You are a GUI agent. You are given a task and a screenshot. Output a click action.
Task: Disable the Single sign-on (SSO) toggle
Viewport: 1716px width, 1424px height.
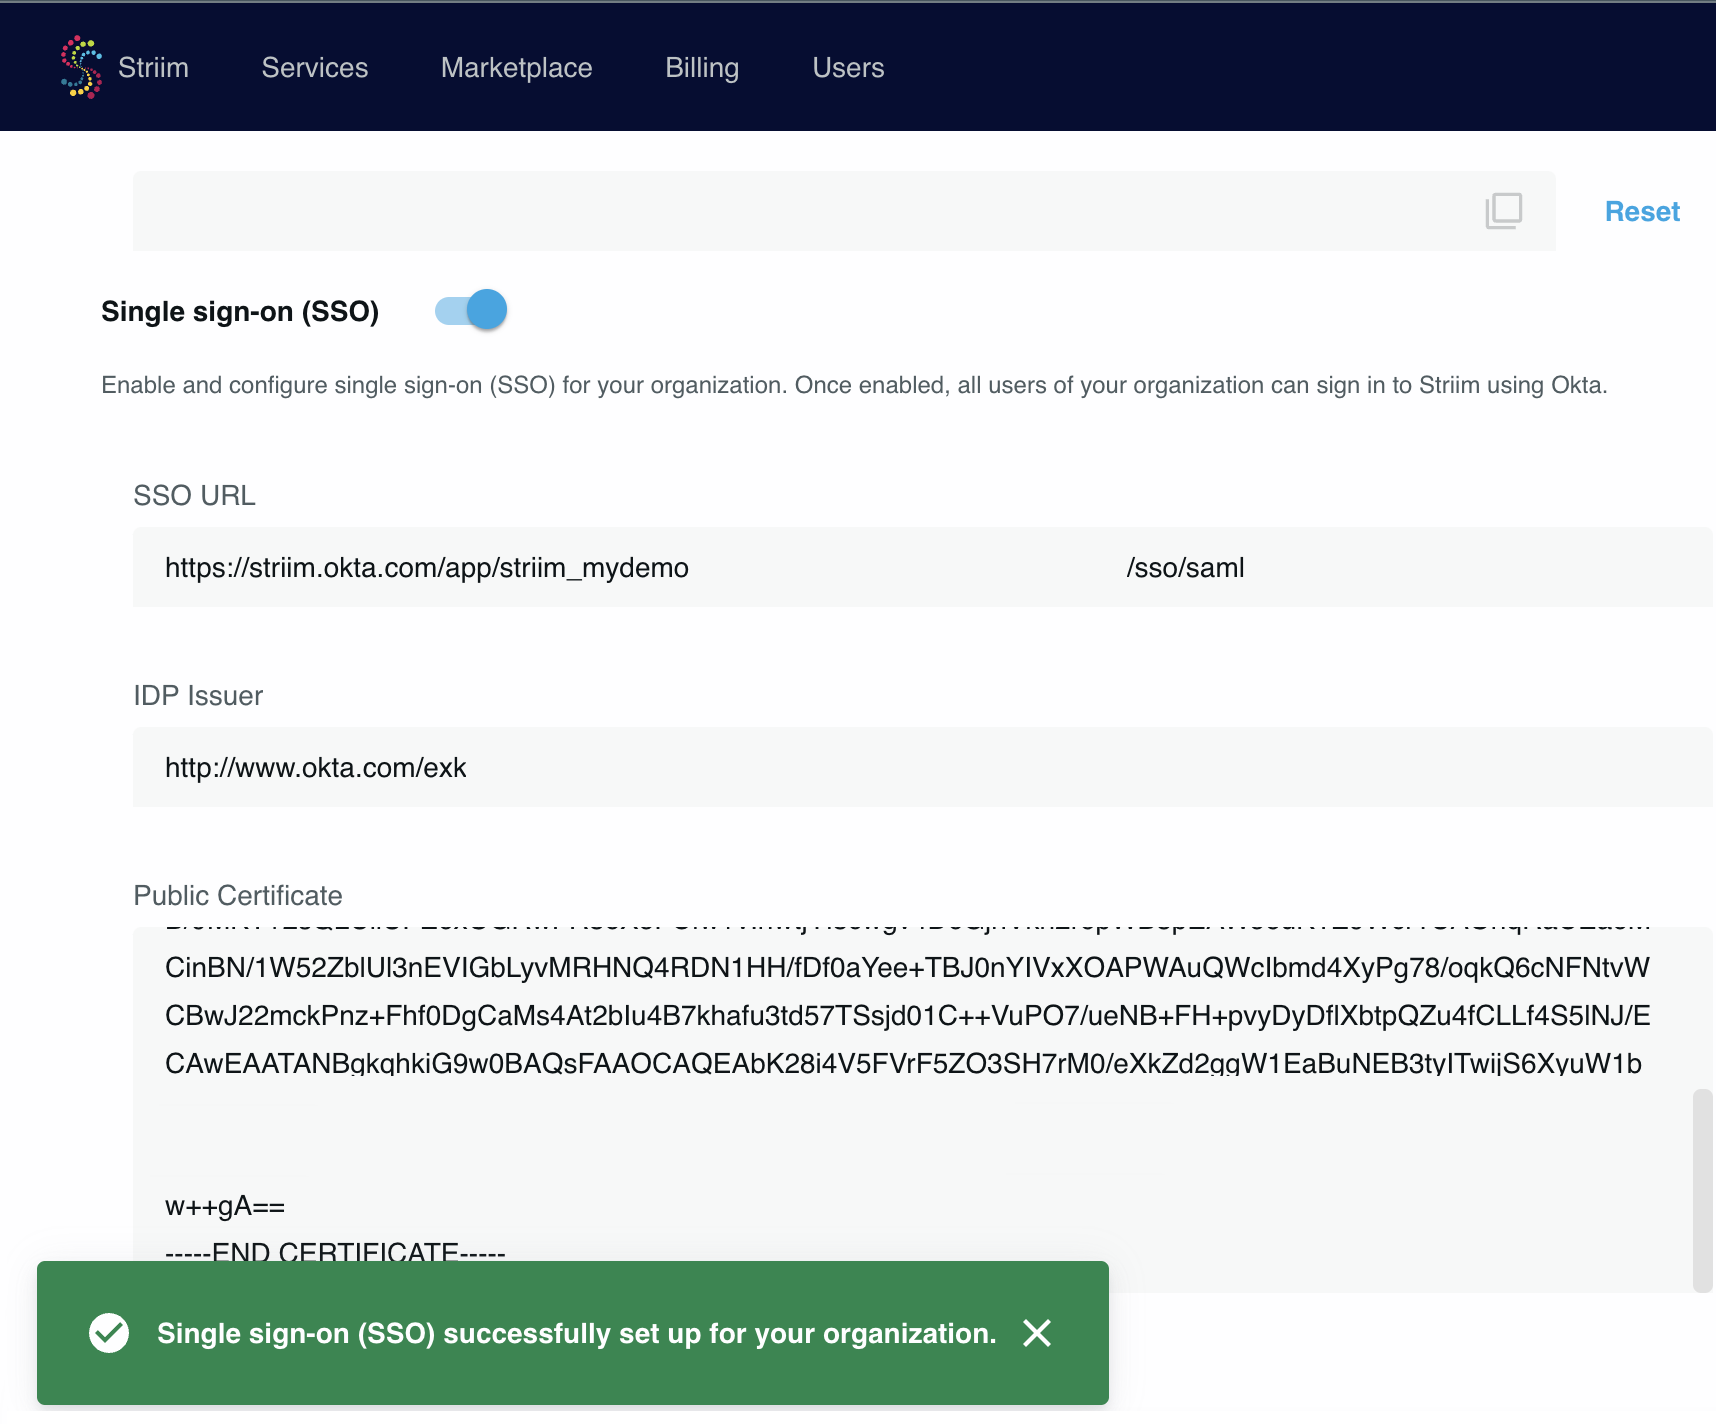(x=472, y=311)
